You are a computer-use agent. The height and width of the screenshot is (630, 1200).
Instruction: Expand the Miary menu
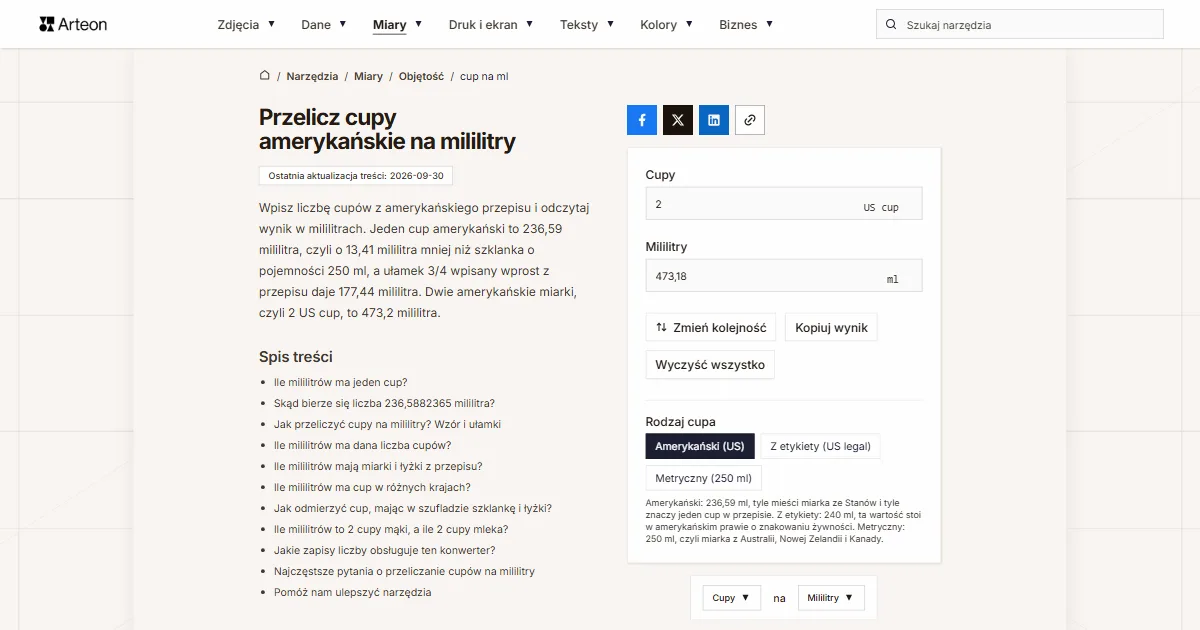pos(397,25)
